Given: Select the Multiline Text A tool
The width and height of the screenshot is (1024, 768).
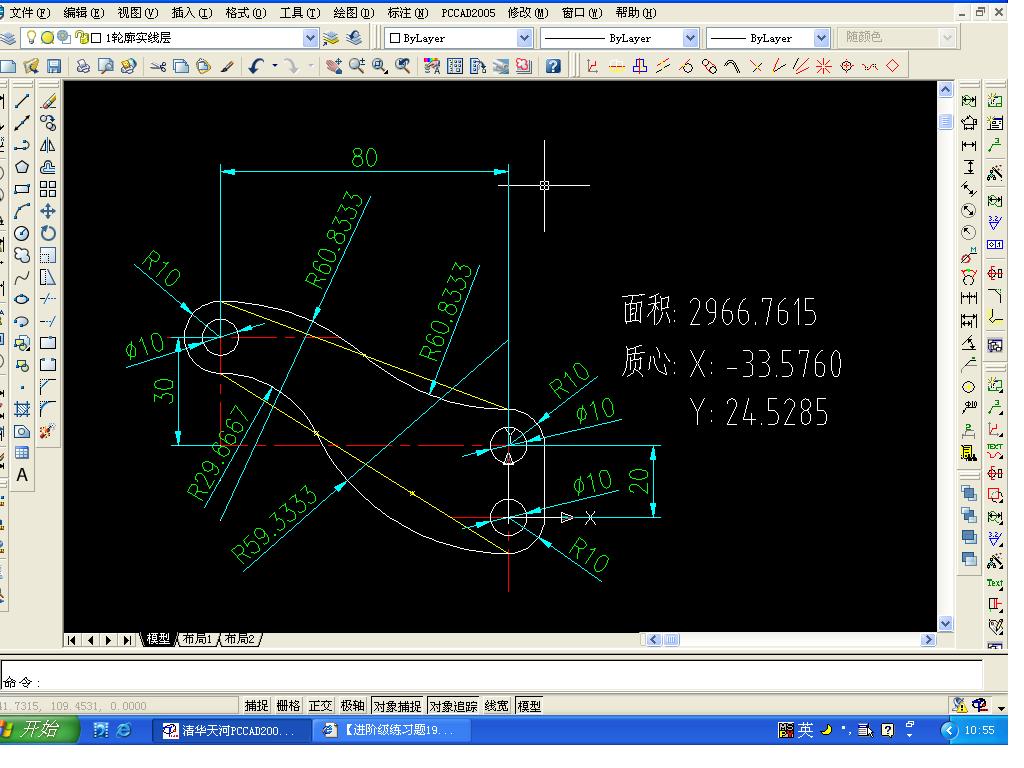Looking at the screenshot, I should (x=22, y=475).
